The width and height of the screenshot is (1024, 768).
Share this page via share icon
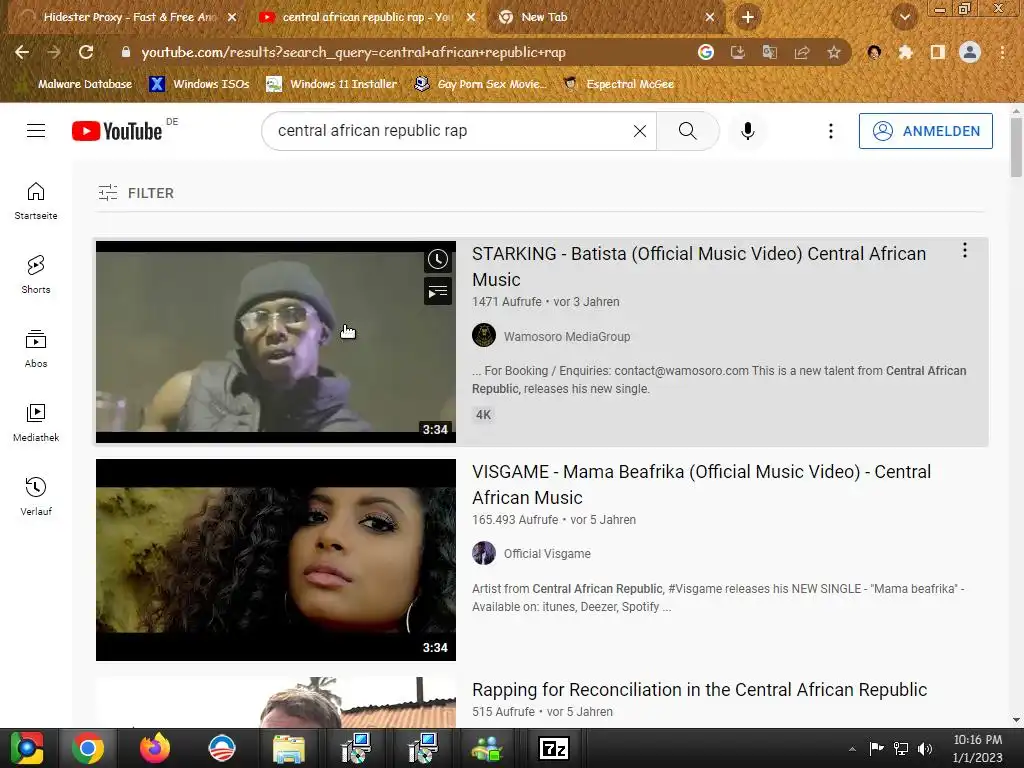[x=801, y=52]
